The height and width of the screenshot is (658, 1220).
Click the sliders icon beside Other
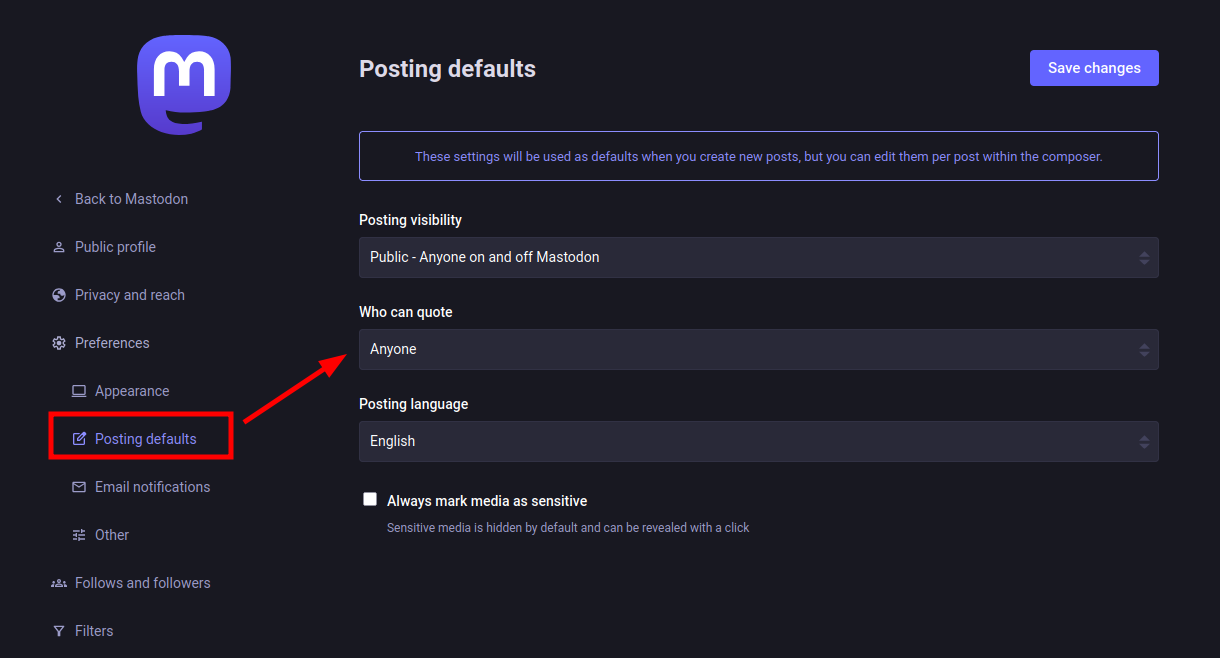click(x=79, y=535)
